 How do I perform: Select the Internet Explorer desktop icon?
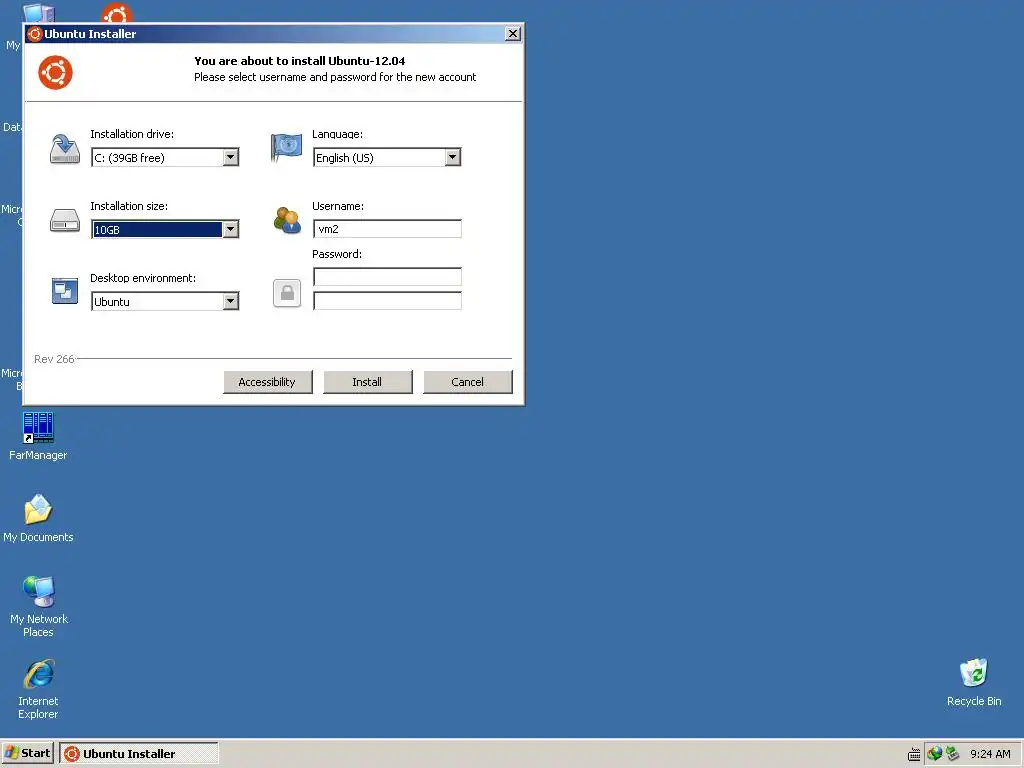tap(38, 689)
